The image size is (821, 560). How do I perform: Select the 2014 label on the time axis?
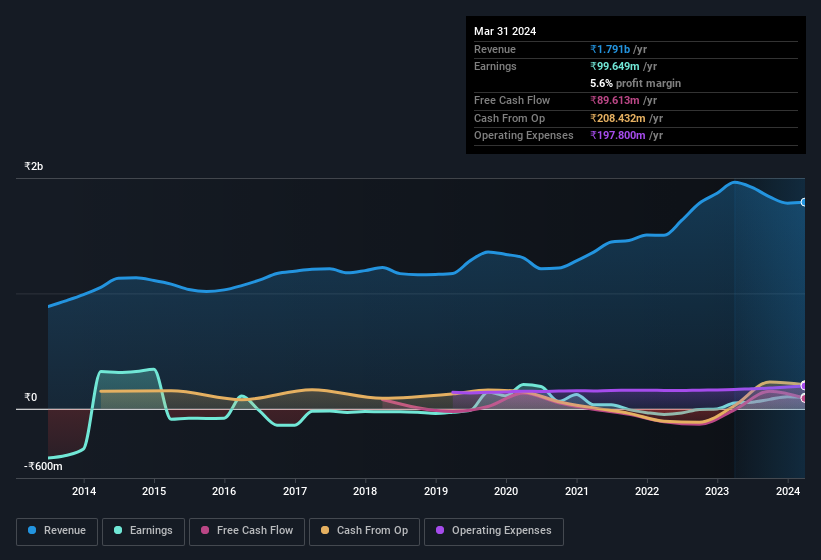click(x=84, y=491)
